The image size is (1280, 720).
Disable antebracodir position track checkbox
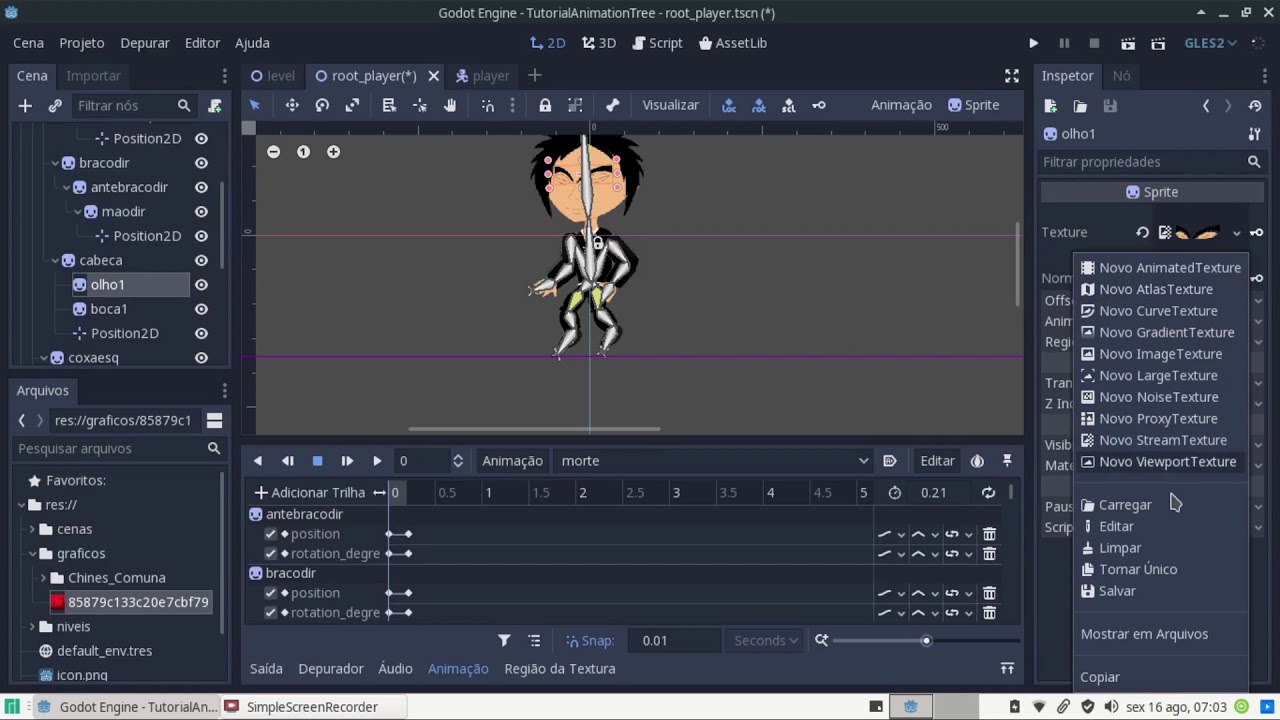[x=270, y=534]
